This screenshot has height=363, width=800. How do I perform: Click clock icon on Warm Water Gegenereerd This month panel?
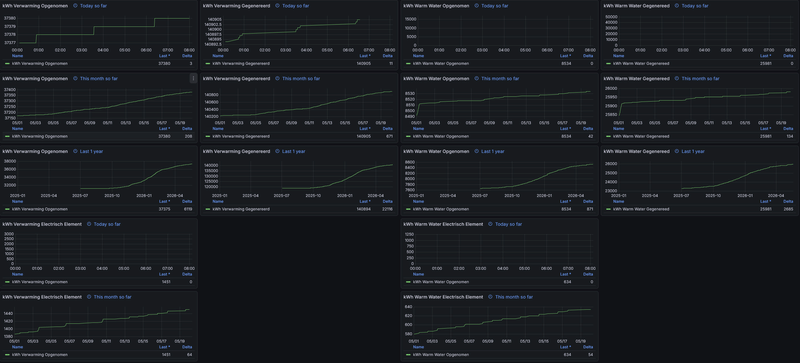click(677, 79)
